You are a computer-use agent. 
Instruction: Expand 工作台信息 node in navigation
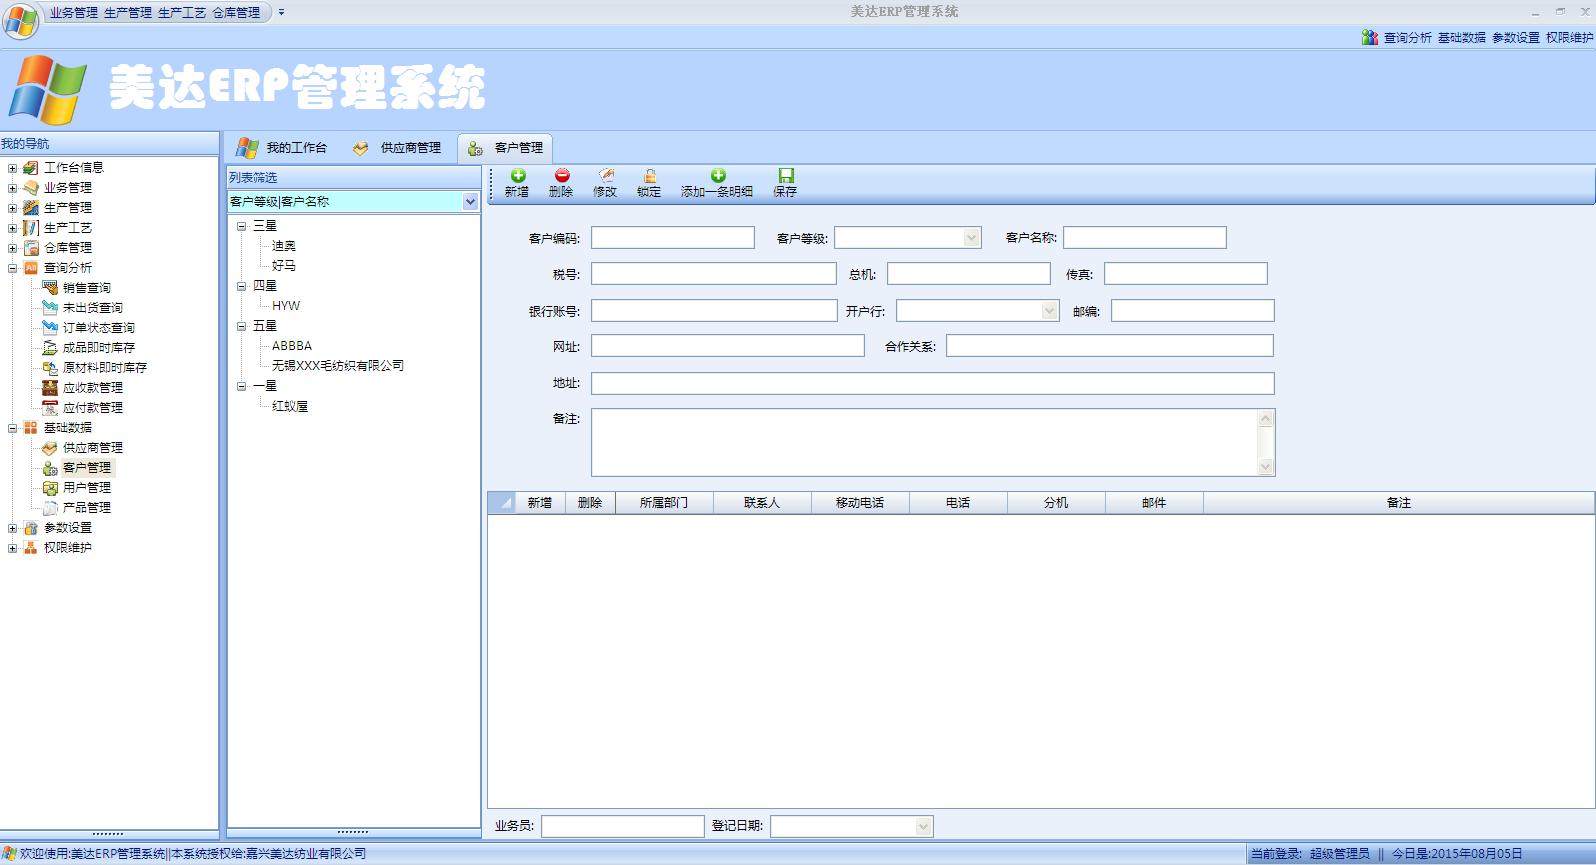(12, 168)
